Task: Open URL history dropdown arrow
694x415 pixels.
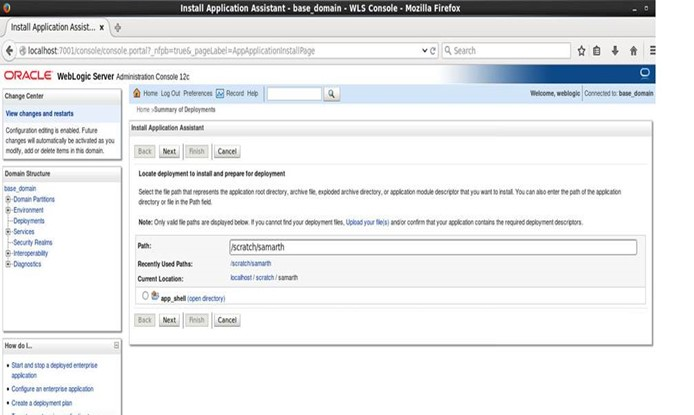Action: (424, 51)
